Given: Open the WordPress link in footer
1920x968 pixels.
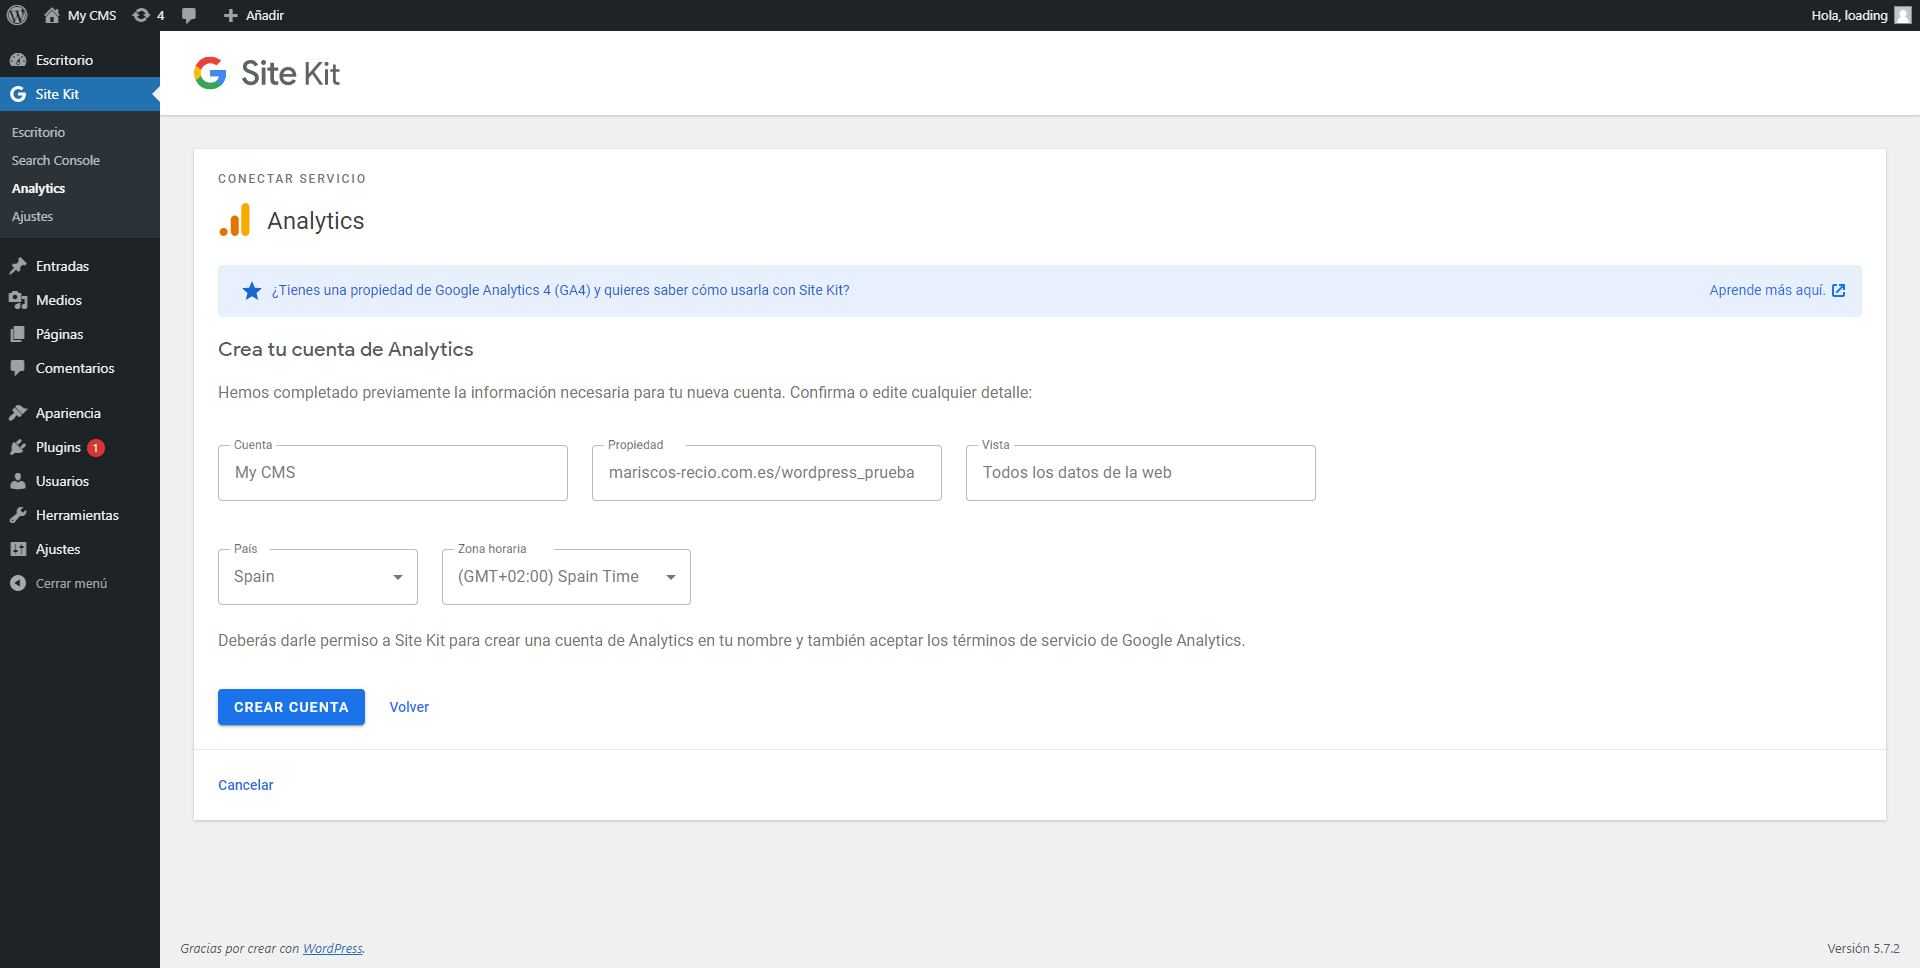Looking at the screenshot, I should click(333, 948).
